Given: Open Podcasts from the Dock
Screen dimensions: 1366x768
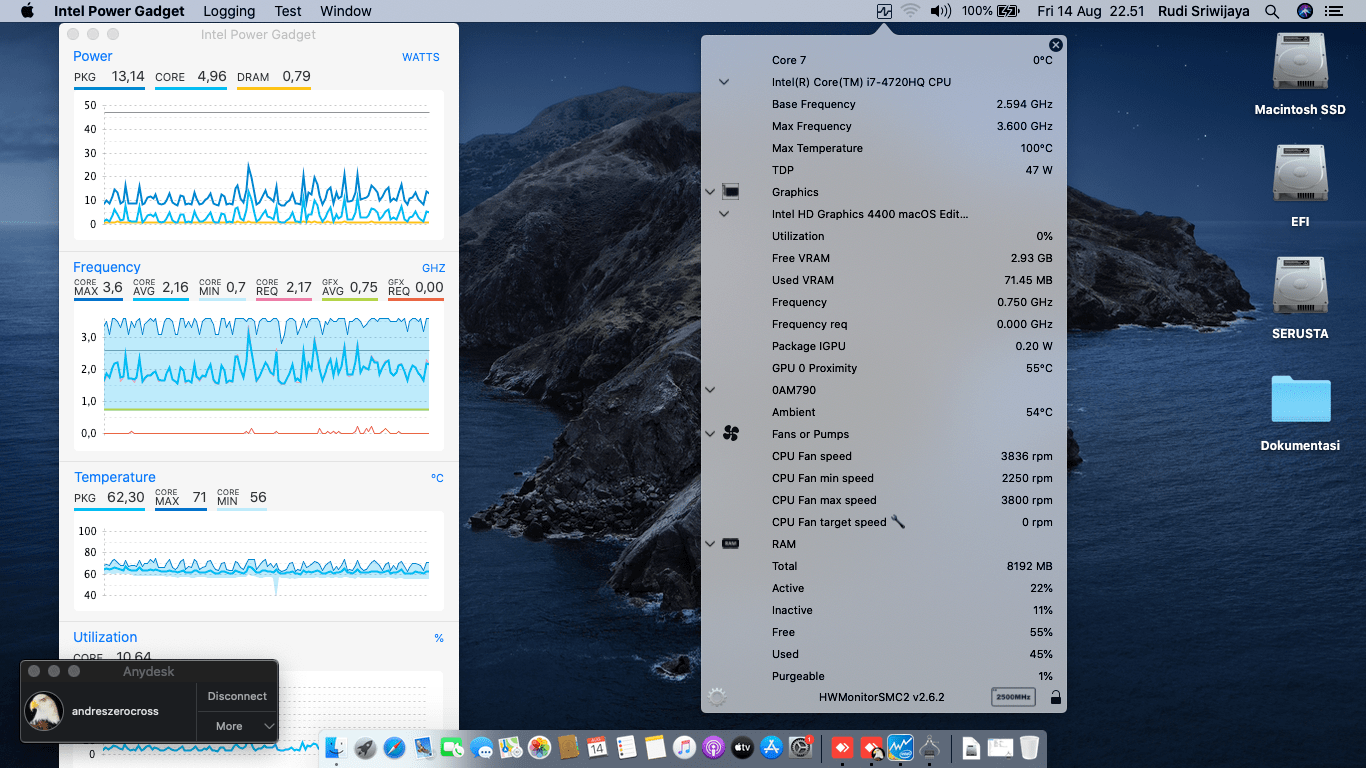Looking at the screenshot, I should (713, 747).
